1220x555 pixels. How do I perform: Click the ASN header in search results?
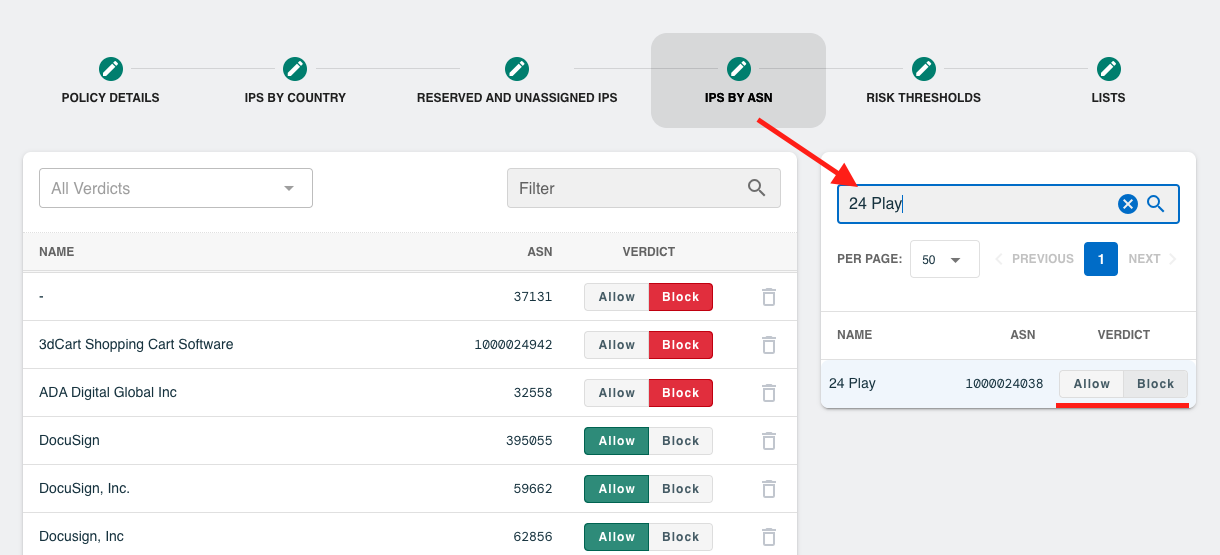(1023, 335)
